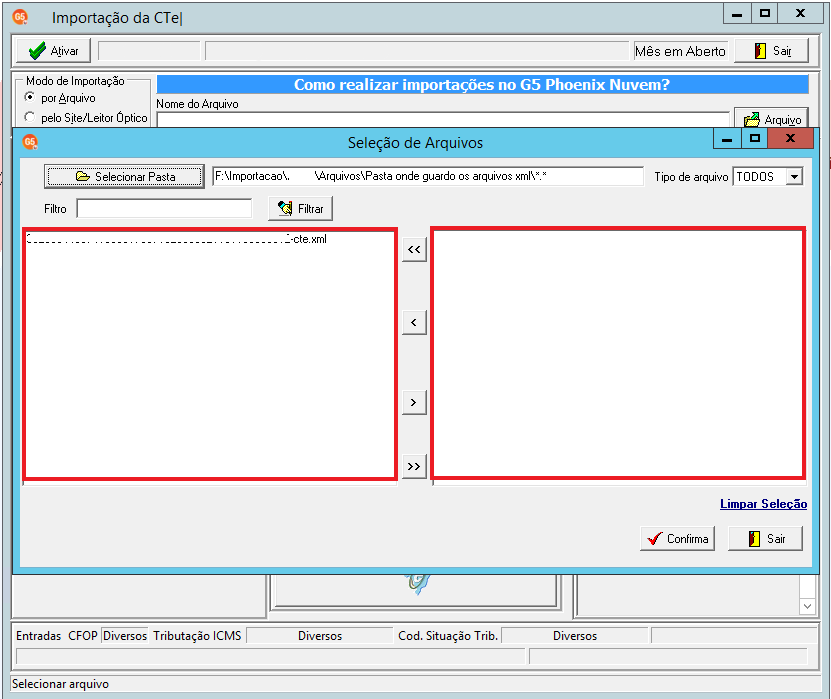Image resolution: width=831 pixels, height=699 pixels.
Task: Close the Importação da CTe window
Action: (x=800, y=14)
